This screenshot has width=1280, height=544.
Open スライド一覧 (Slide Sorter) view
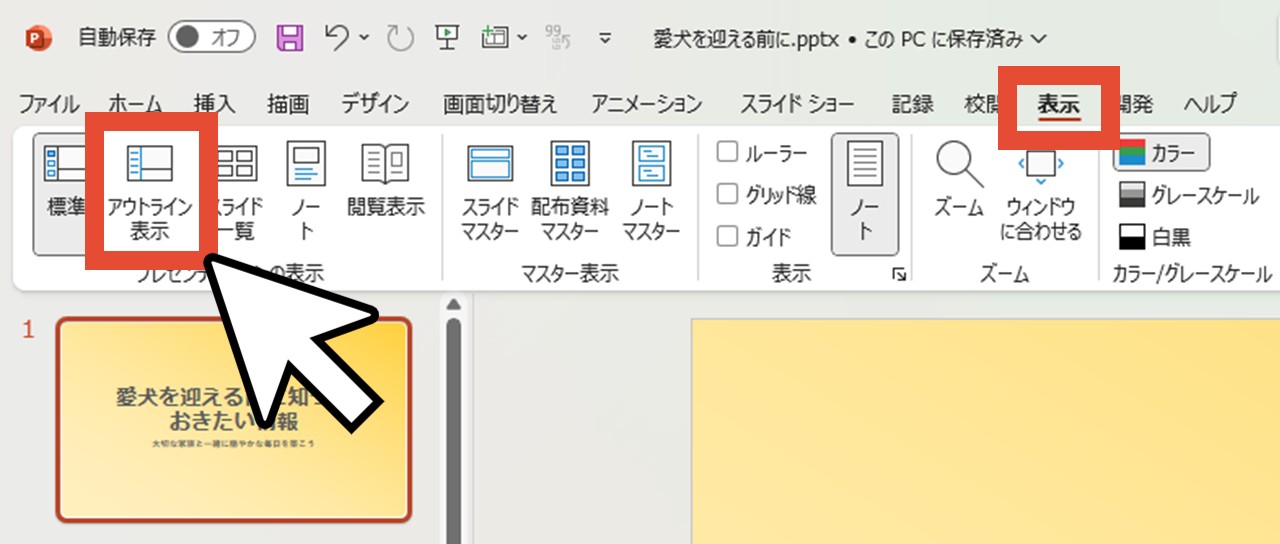click(236, 193)
